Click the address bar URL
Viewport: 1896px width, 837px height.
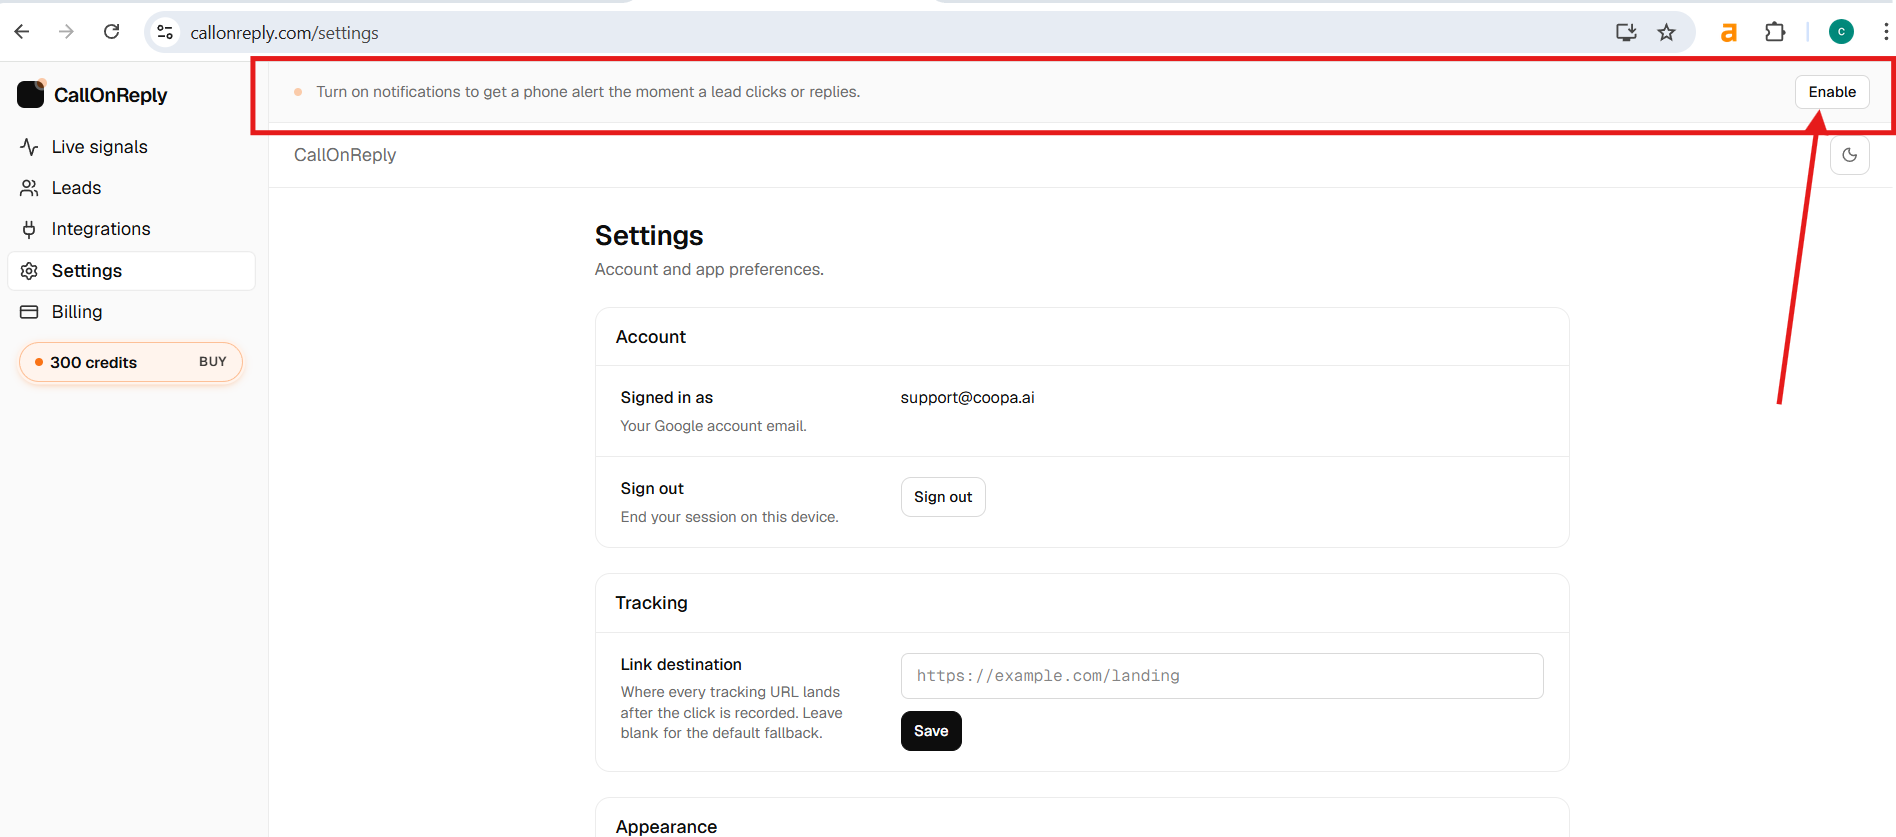tap(284, 33)
